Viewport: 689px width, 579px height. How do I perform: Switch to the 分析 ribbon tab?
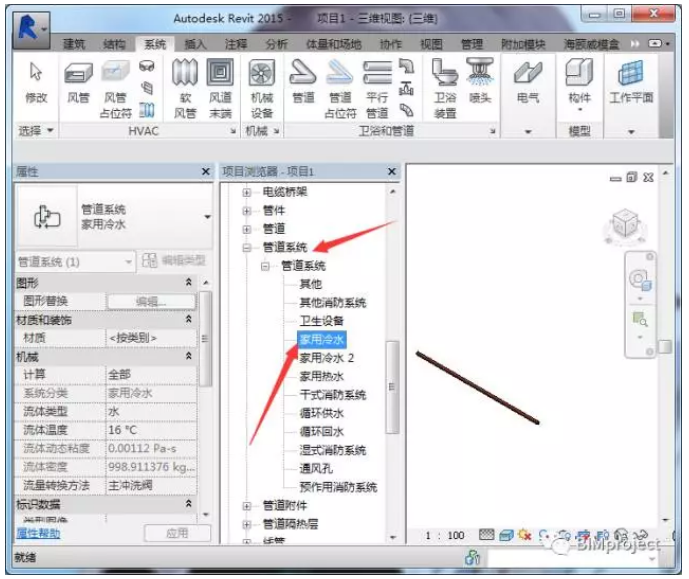pyautogui.click(x=277, y=44)
